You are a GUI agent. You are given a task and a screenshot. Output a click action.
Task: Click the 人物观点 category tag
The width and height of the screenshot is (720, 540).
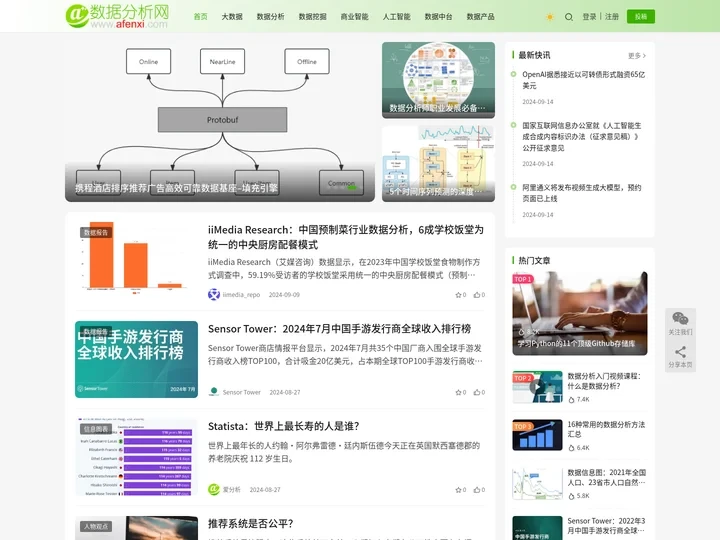96,526
